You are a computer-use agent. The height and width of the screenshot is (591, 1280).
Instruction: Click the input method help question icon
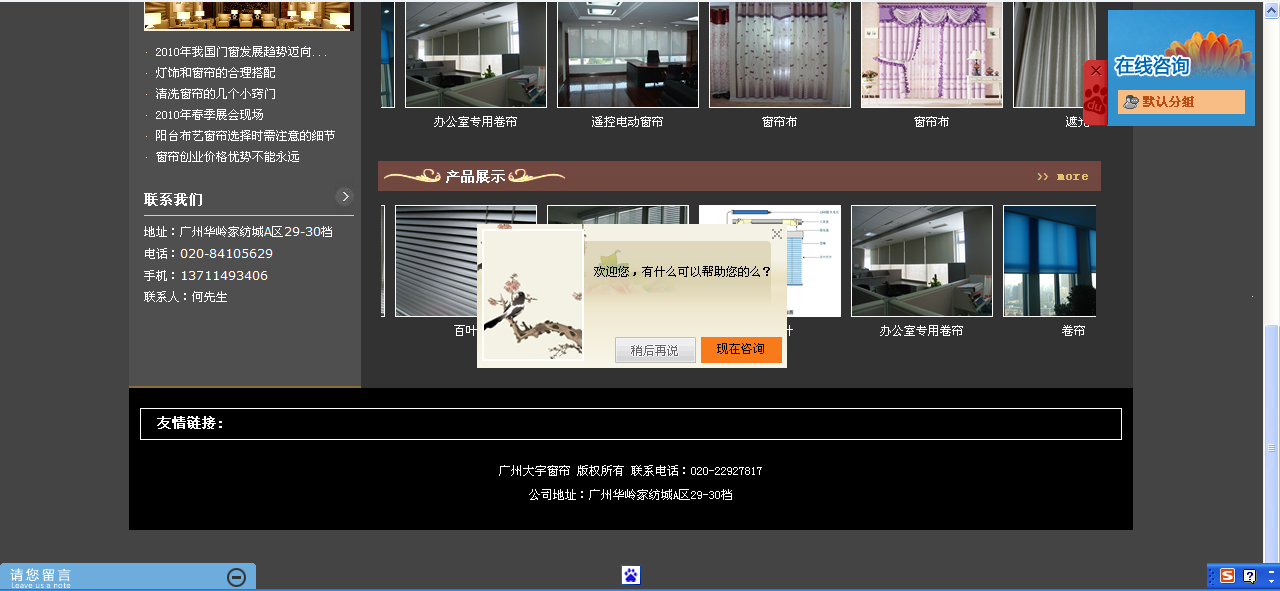(1249, 576)
